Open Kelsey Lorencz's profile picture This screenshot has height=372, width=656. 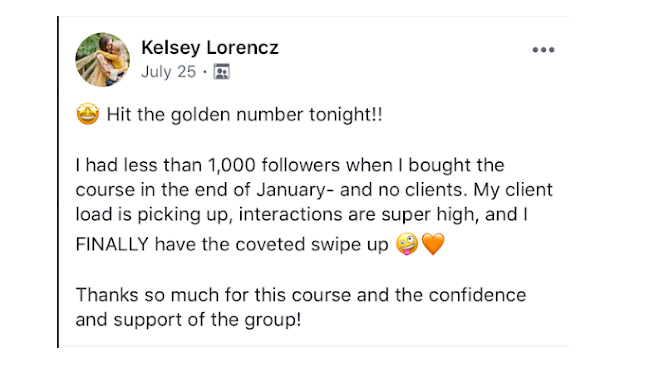coord(102,59)
